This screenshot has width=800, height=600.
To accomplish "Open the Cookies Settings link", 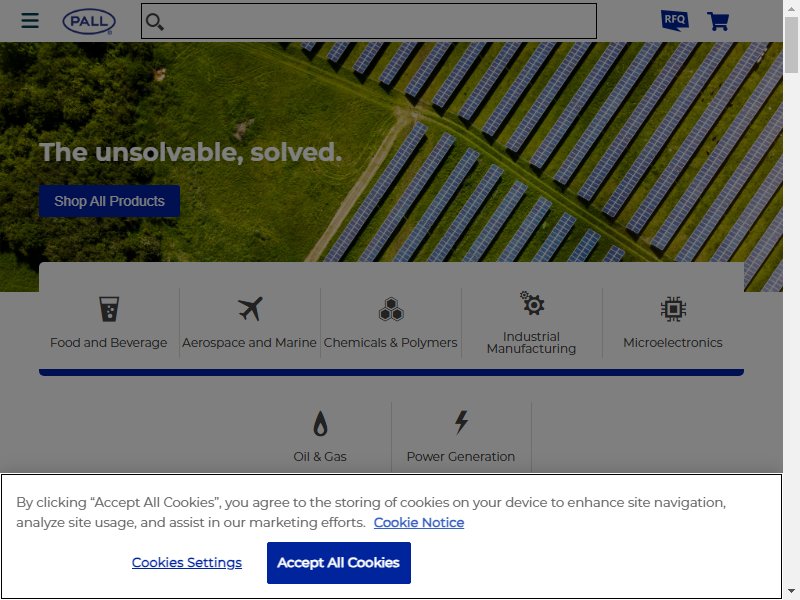I will pyautogui.click(x=187, y=562).
